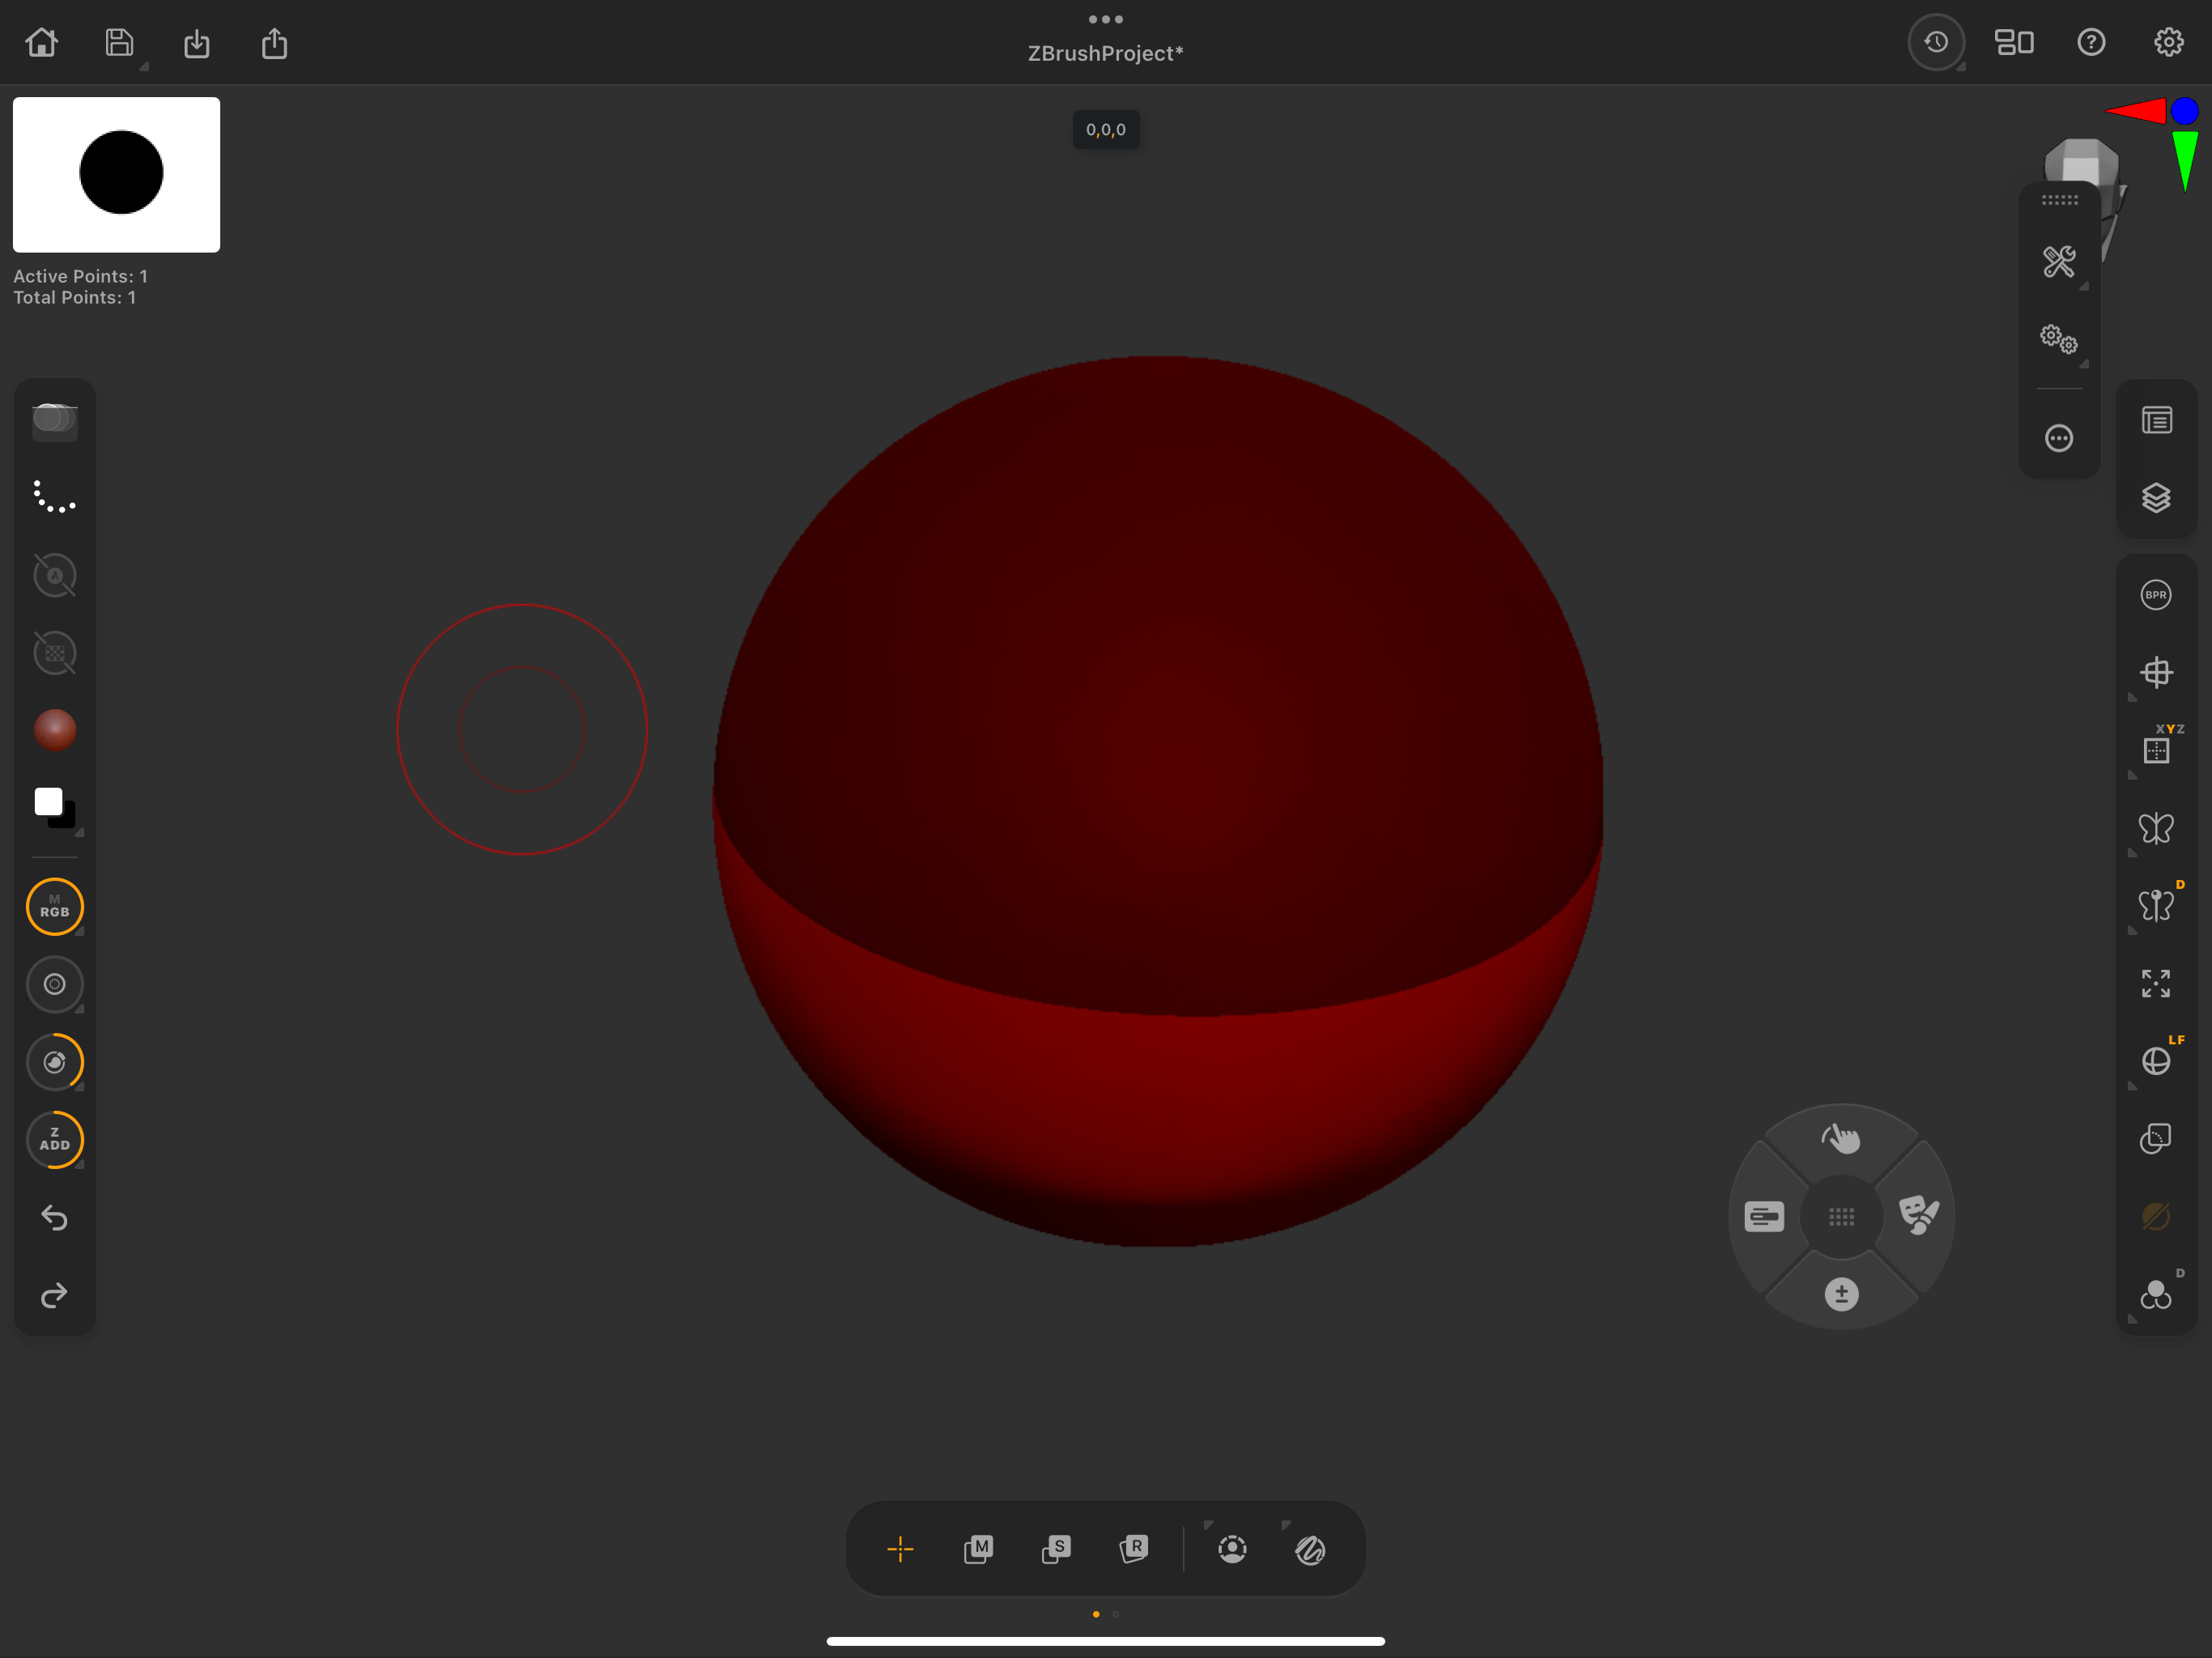The height and width of the screenshot is (1658, 2212).
Task: Open the theater masks on radial menu
Action: (x=1919, y=1215)
